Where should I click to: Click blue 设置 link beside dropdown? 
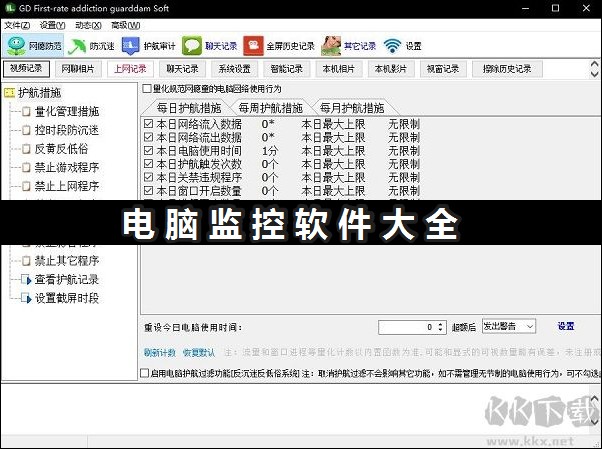pyautogui.click(x=566, y=326)
